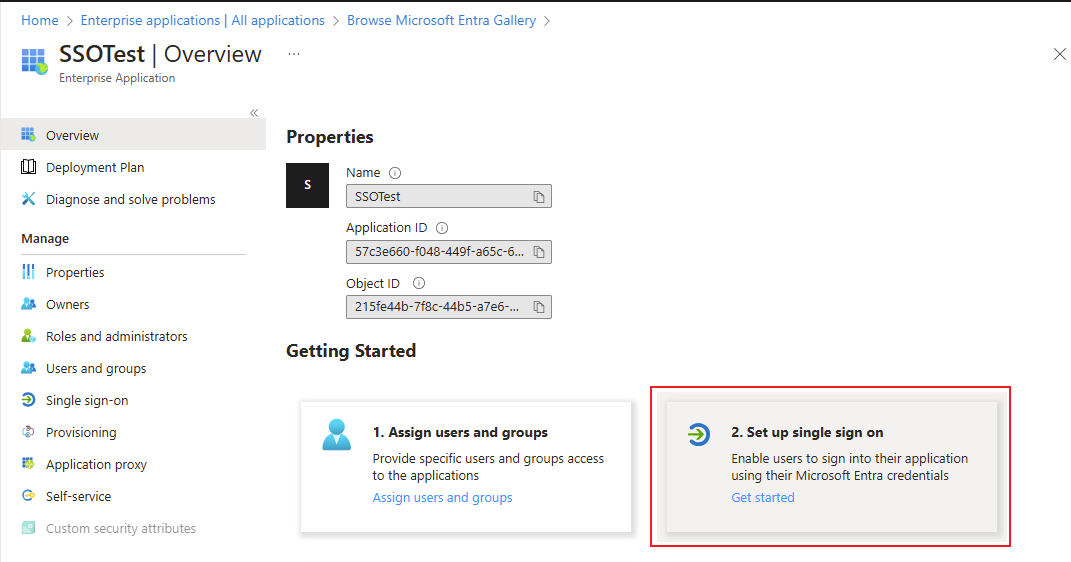Screen dimensions: 1071x562
Task: Copy the Object ID to clipboard
Action: [x=539, y=307]
